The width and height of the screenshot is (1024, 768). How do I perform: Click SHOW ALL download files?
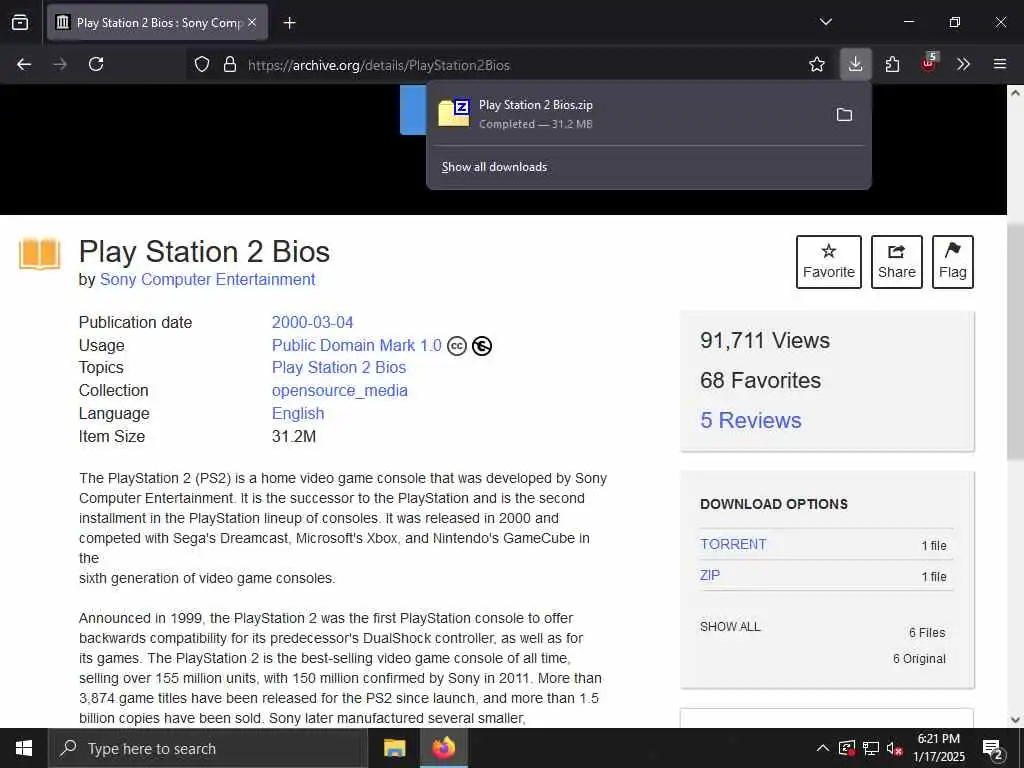click(730, 627)
